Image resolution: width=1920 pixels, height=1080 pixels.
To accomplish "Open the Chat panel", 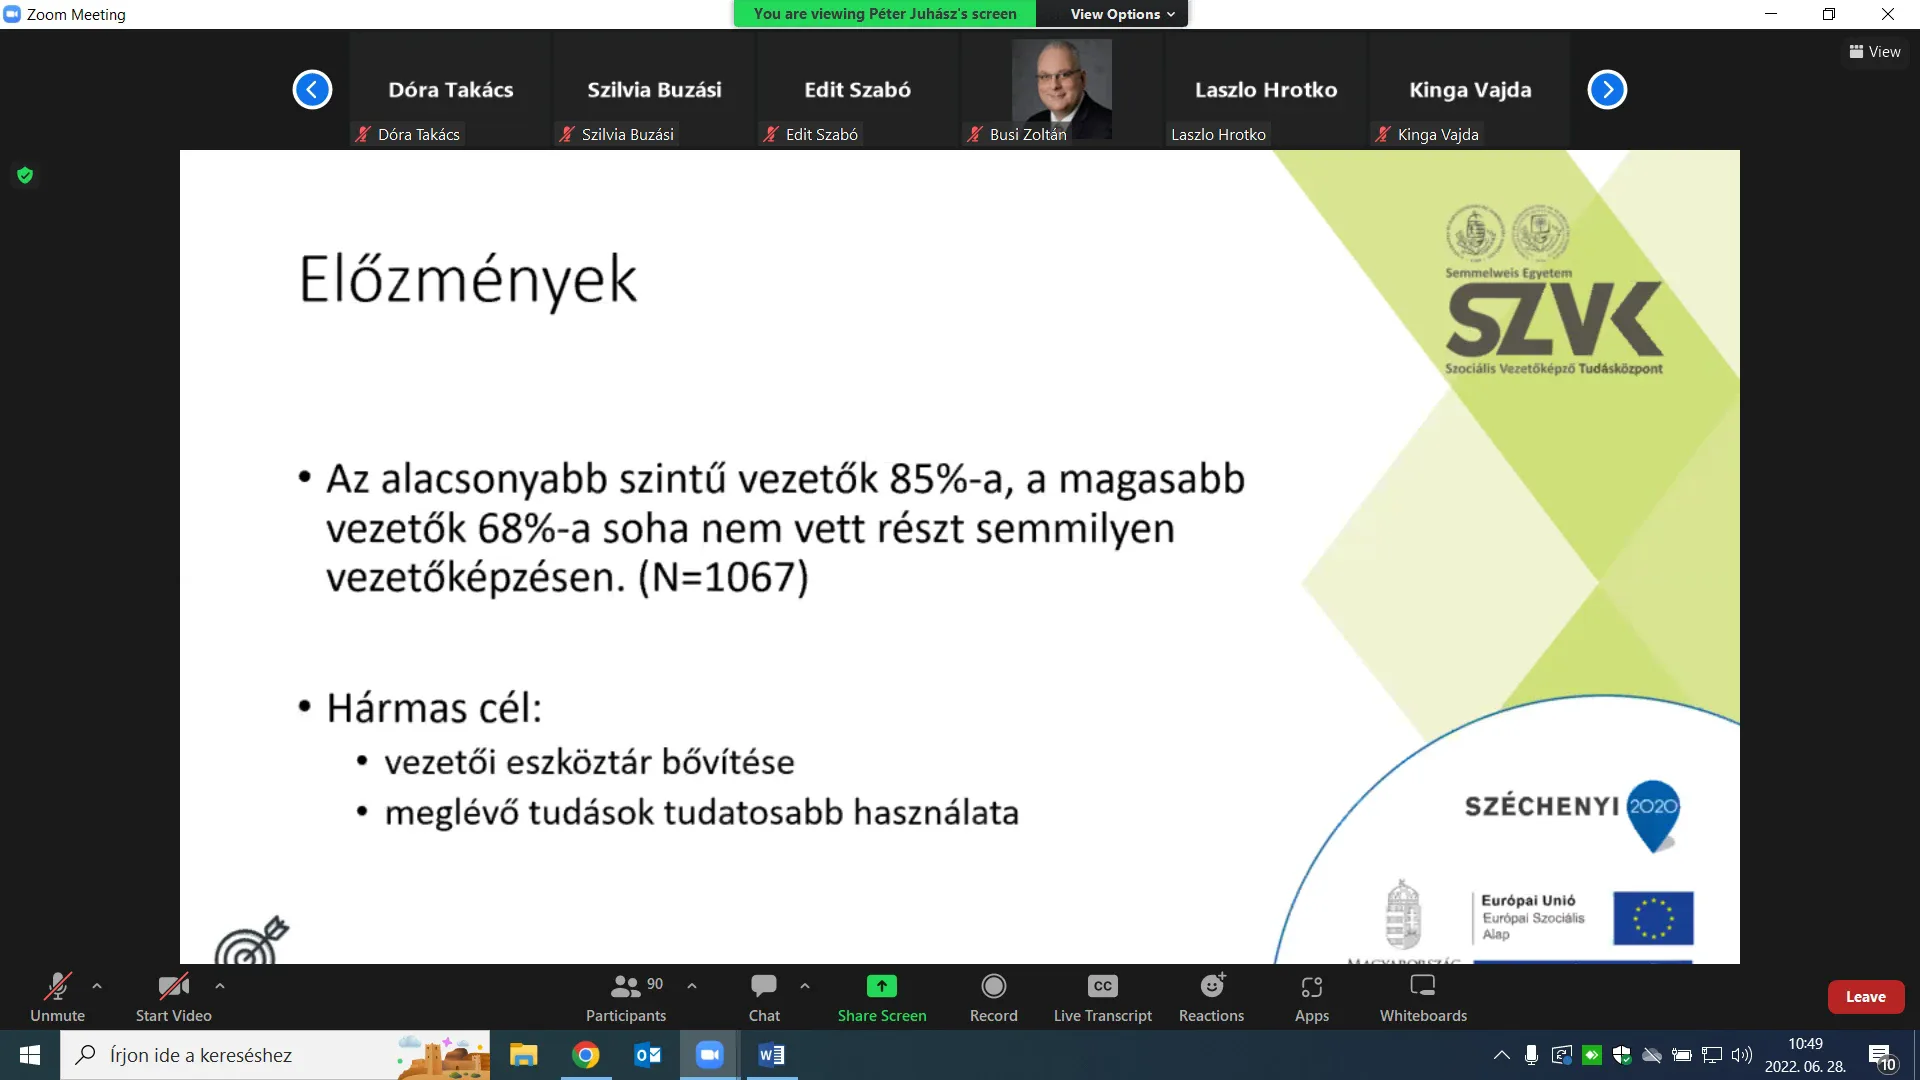I will pos(764,997).
